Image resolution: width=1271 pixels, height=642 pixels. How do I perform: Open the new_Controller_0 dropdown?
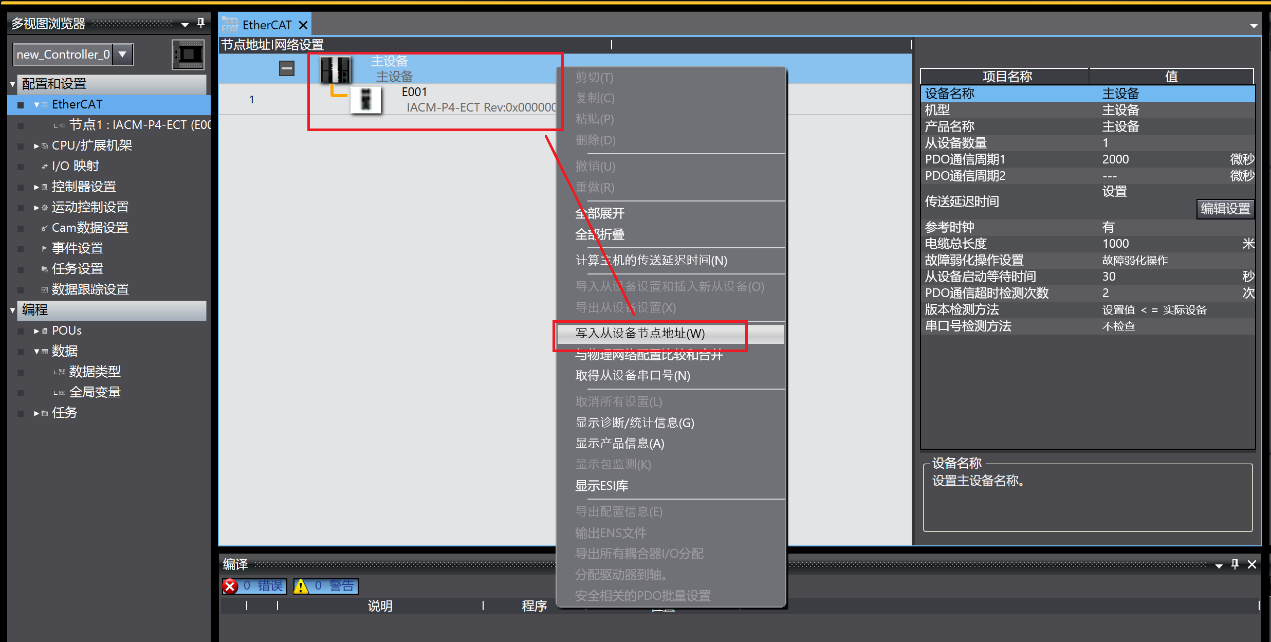click(x=123, y=54)
